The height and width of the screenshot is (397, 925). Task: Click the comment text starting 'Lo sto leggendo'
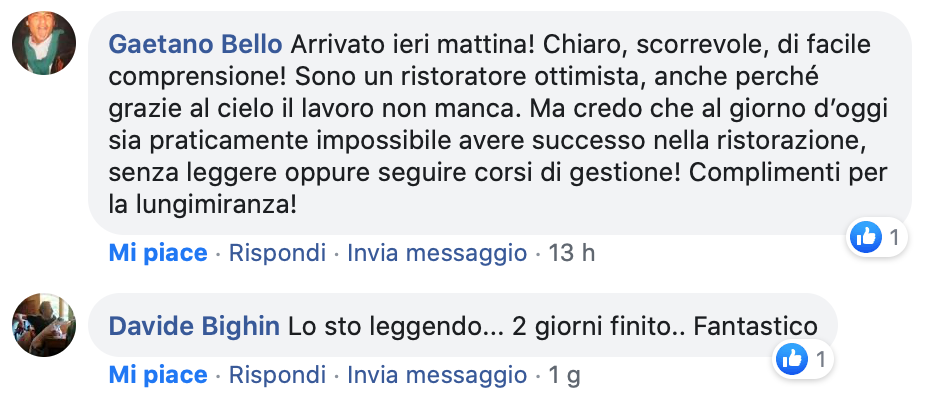click(x=552, y=326)
